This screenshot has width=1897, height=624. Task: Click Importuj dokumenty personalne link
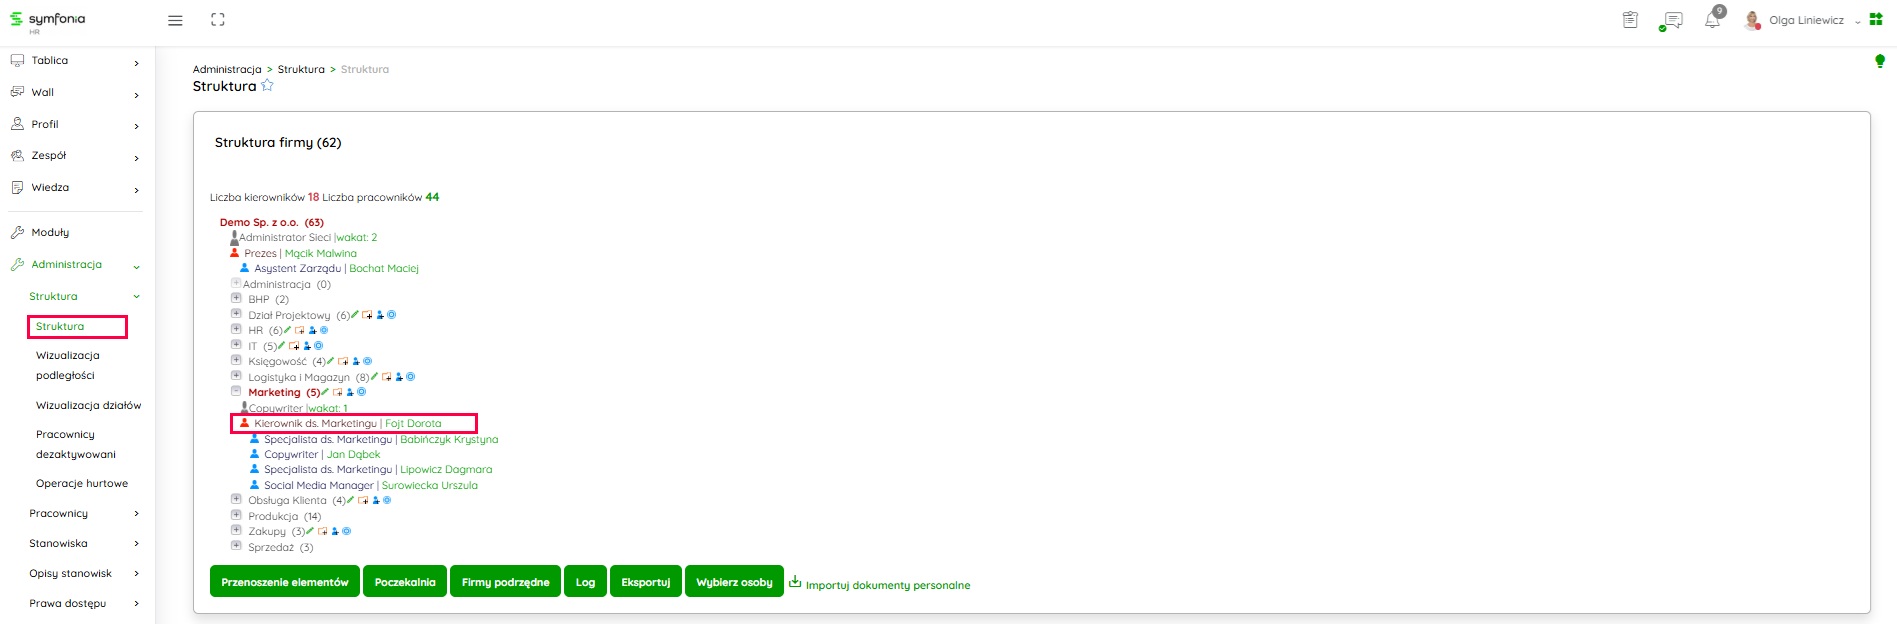(887, 585)
